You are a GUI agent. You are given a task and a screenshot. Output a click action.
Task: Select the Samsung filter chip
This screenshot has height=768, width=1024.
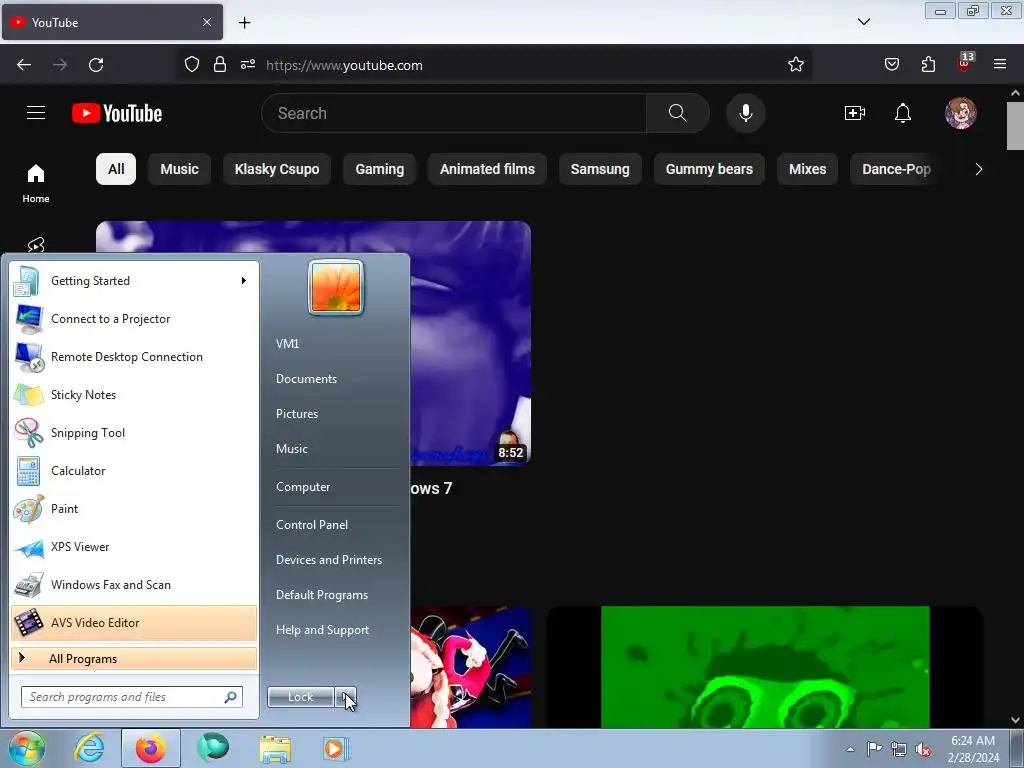click(600, 169)
